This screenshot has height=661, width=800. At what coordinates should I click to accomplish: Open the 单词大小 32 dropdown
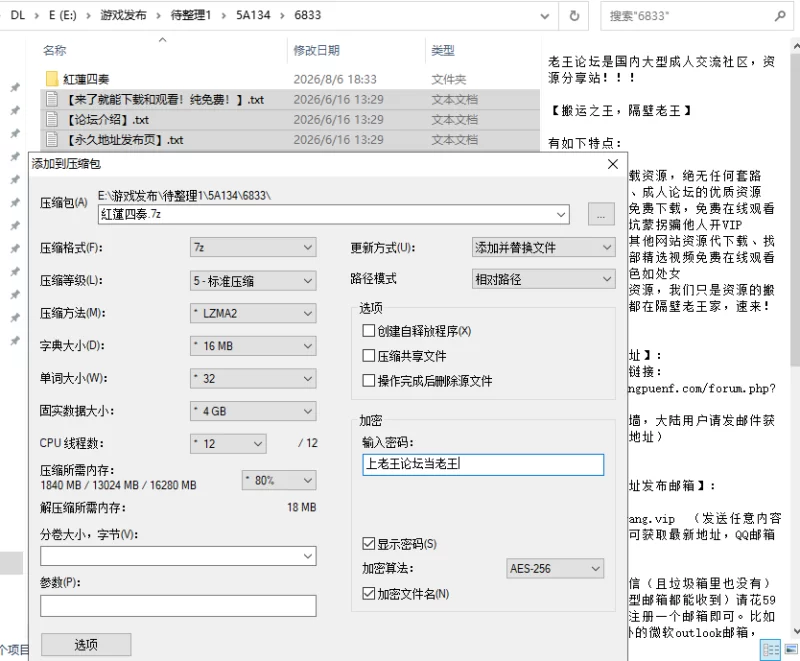click(x=253, y=378)
